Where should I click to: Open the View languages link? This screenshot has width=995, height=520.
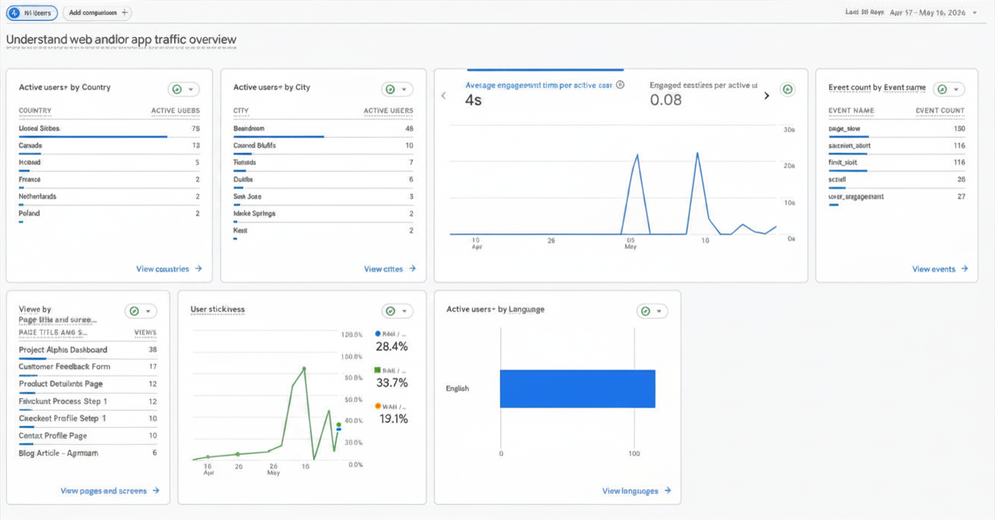click(636, 491)
